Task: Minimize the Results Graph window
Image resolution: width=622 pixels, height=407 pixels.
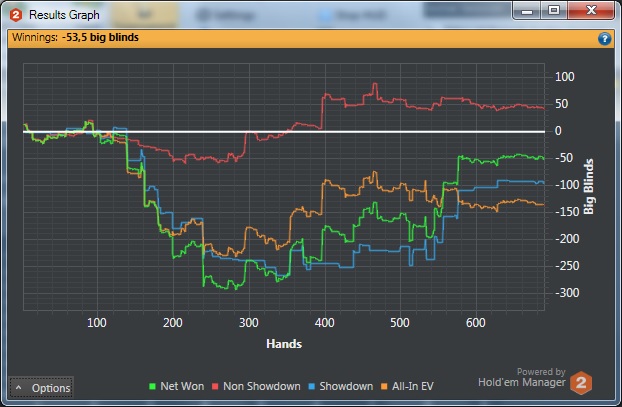Action: pos(527,11)
